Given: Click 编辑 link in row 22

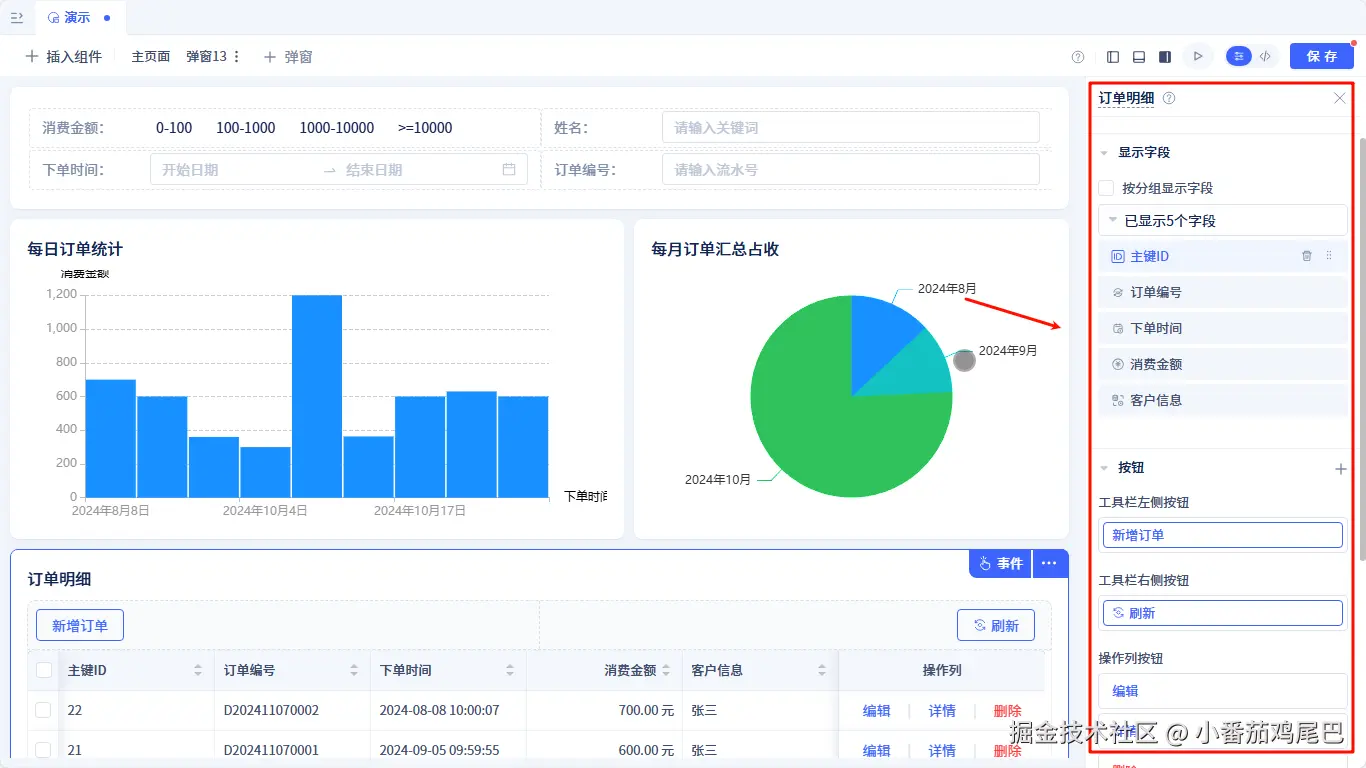Looking at the screenshot, I should 877,711.
